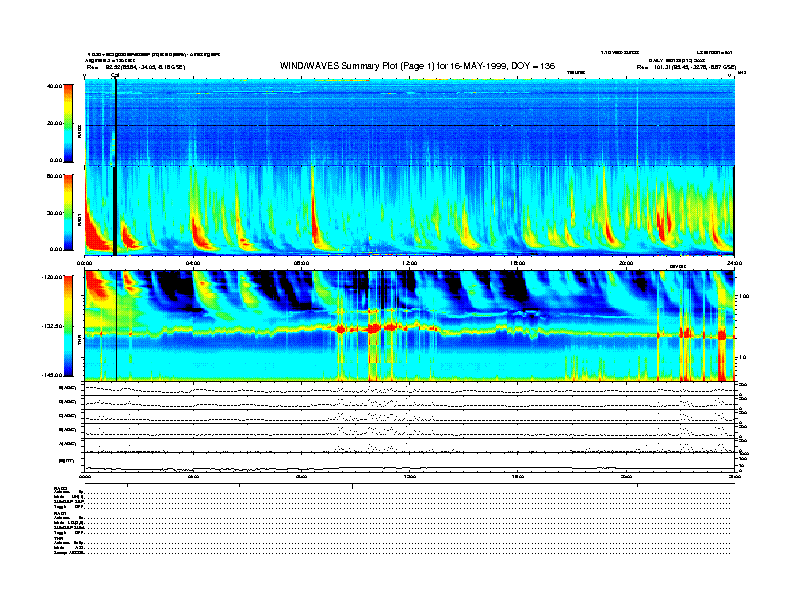
Task: Click the RAD2 vertical axis label
Action: pos(79,132)
